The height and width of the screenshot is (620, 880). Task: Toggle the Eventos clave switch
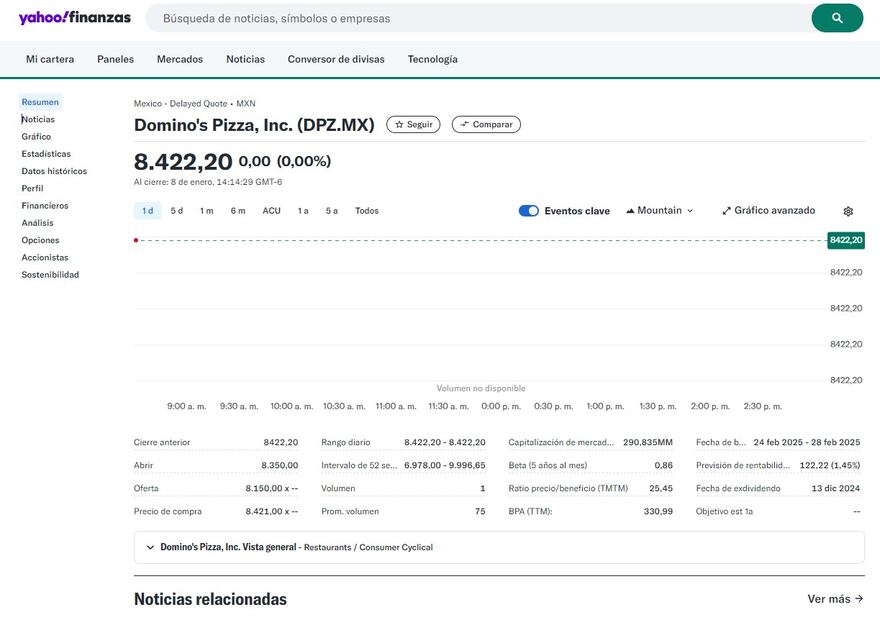click(529, 210)
